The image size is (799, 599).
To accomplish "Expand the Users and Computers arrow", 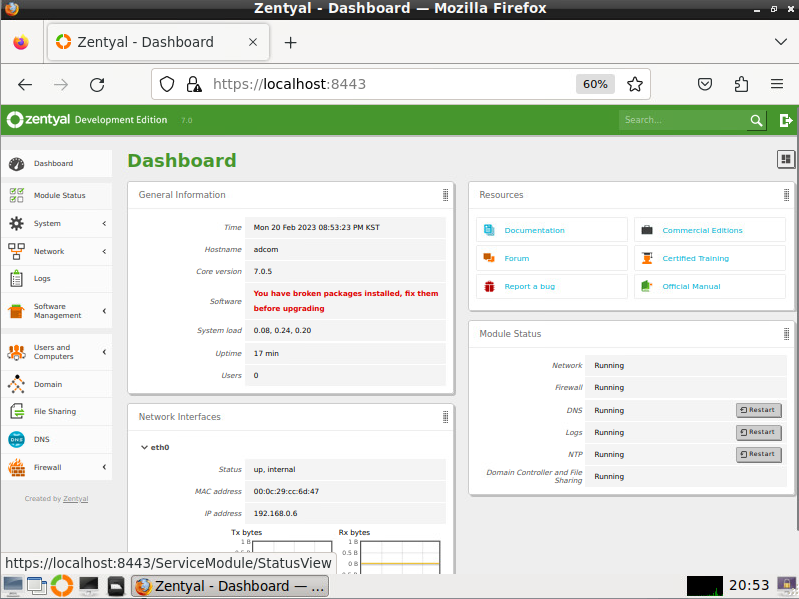I will [104, 352].
